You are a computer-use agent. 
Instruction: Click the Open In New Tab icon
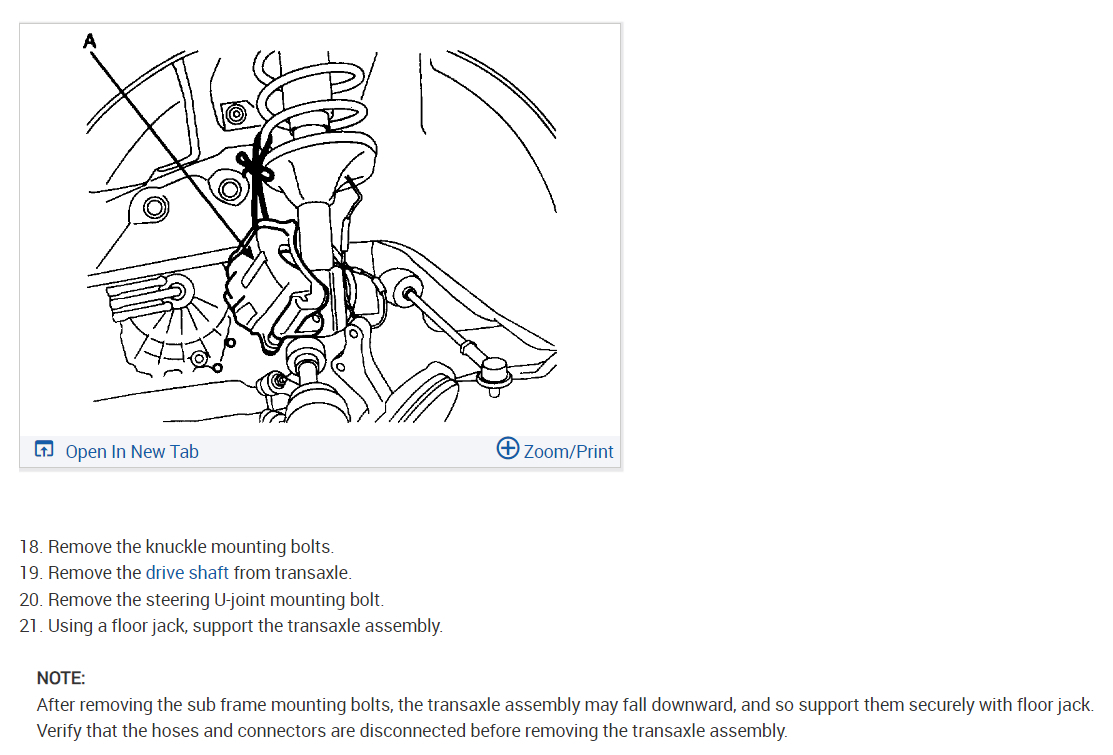click(x=44, y=450)
